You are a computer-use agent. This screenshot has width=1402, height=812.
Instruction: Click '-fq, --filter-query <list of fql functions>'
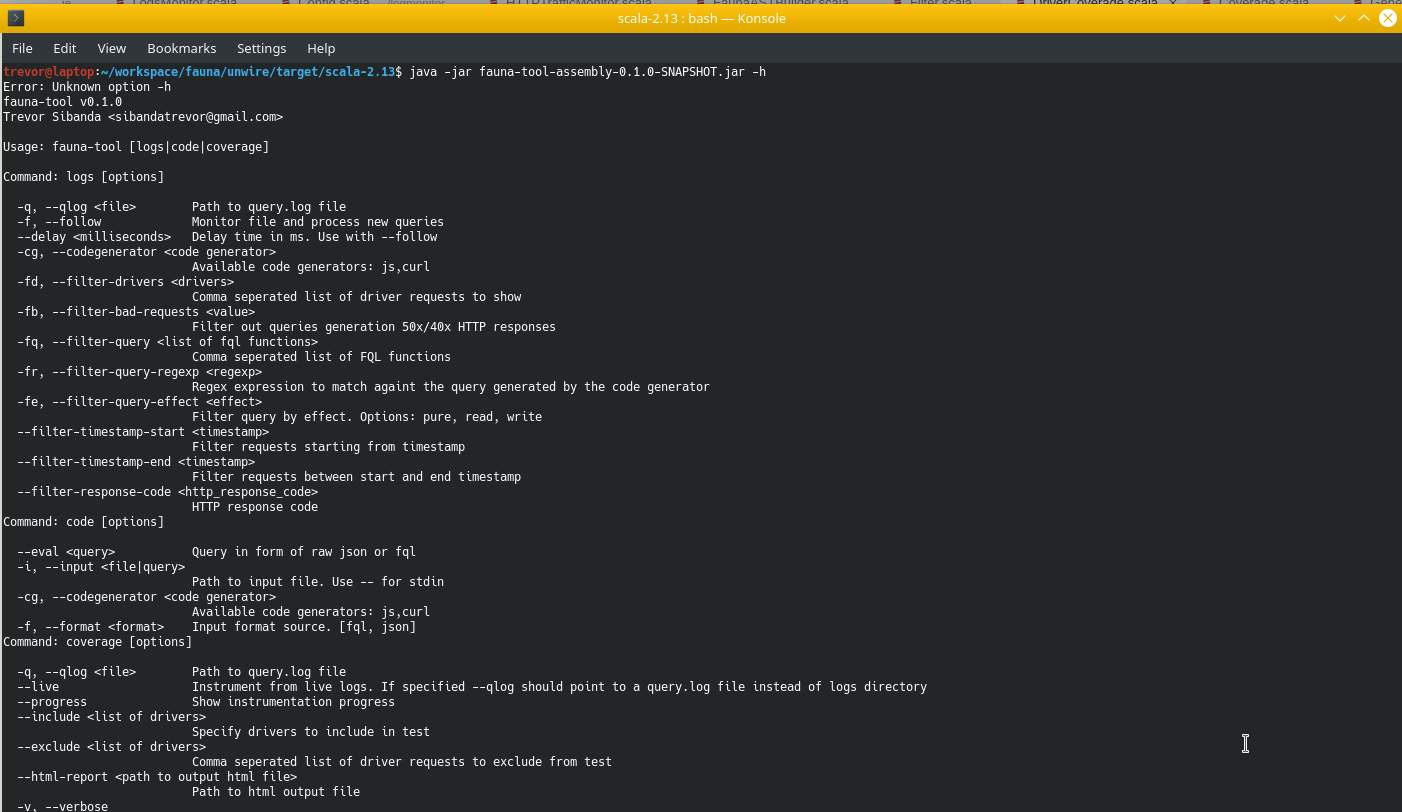(167, 342)
